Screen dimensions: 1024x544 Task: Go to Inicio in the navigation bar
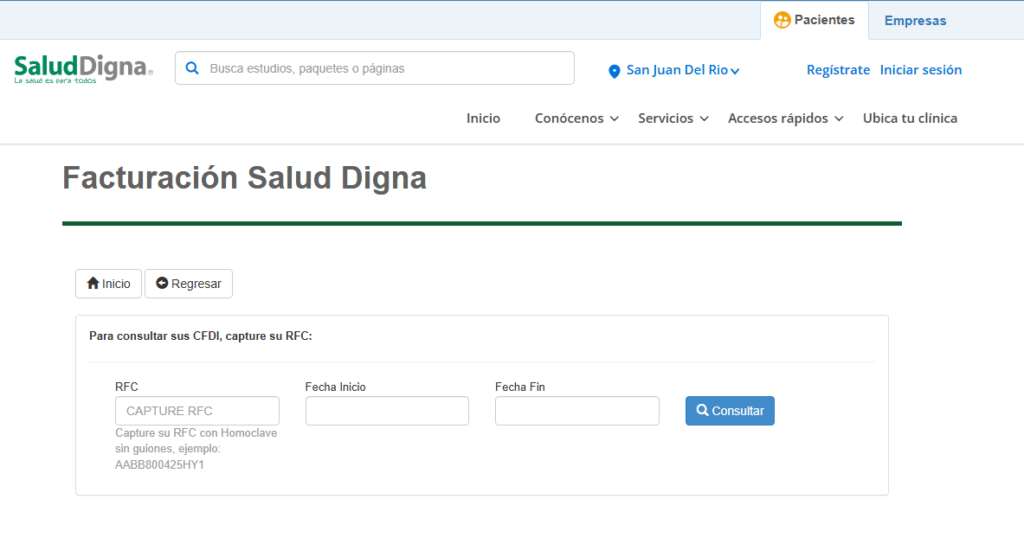483,118
